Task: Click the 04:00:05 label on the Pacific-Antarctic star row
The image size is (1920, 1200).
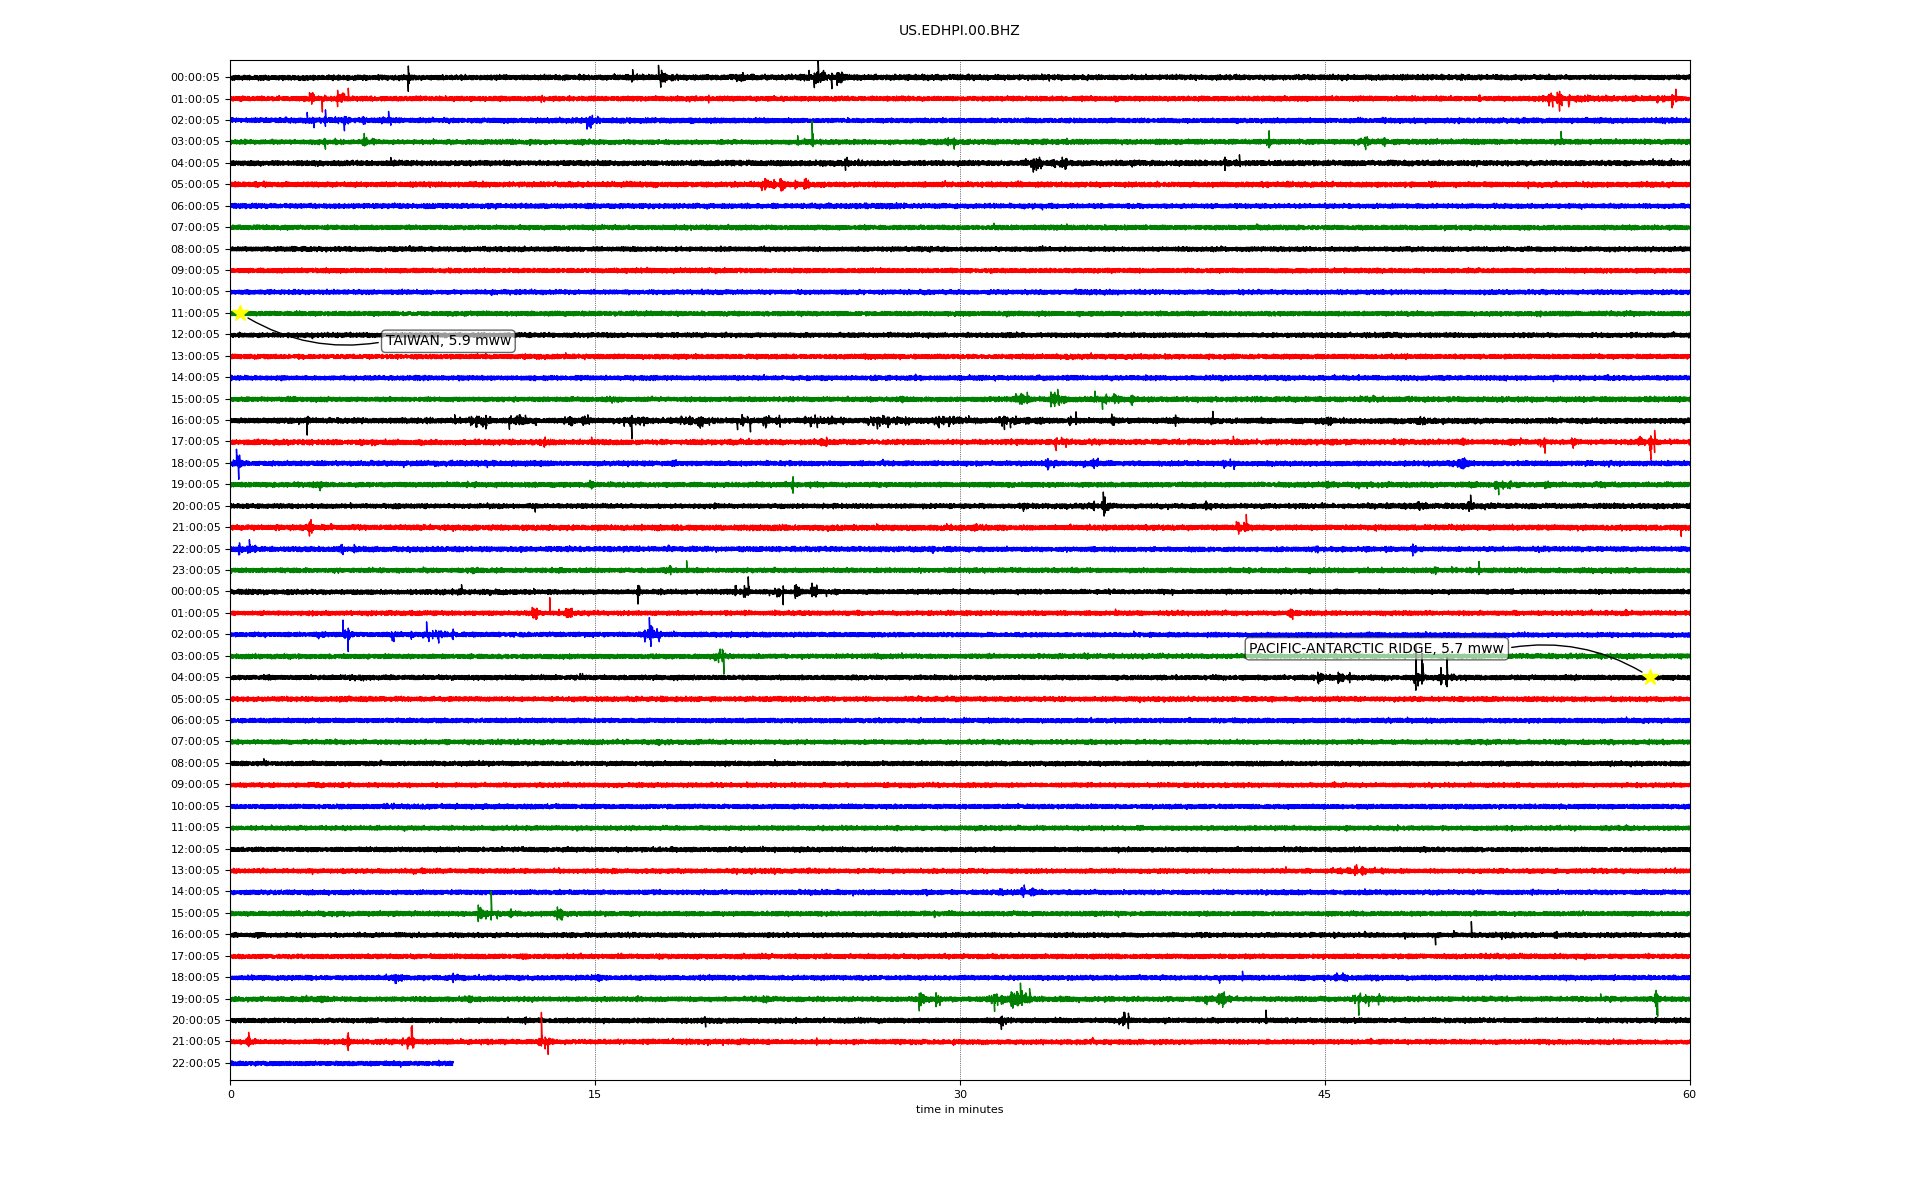Action: (195, 678)
